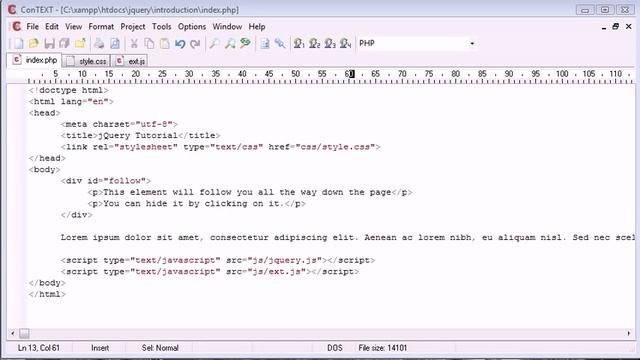The width and height of the screenshot is (640, 360).
Task: Click the '<!doctype html>' code line
Action: [x=69, y=90]
